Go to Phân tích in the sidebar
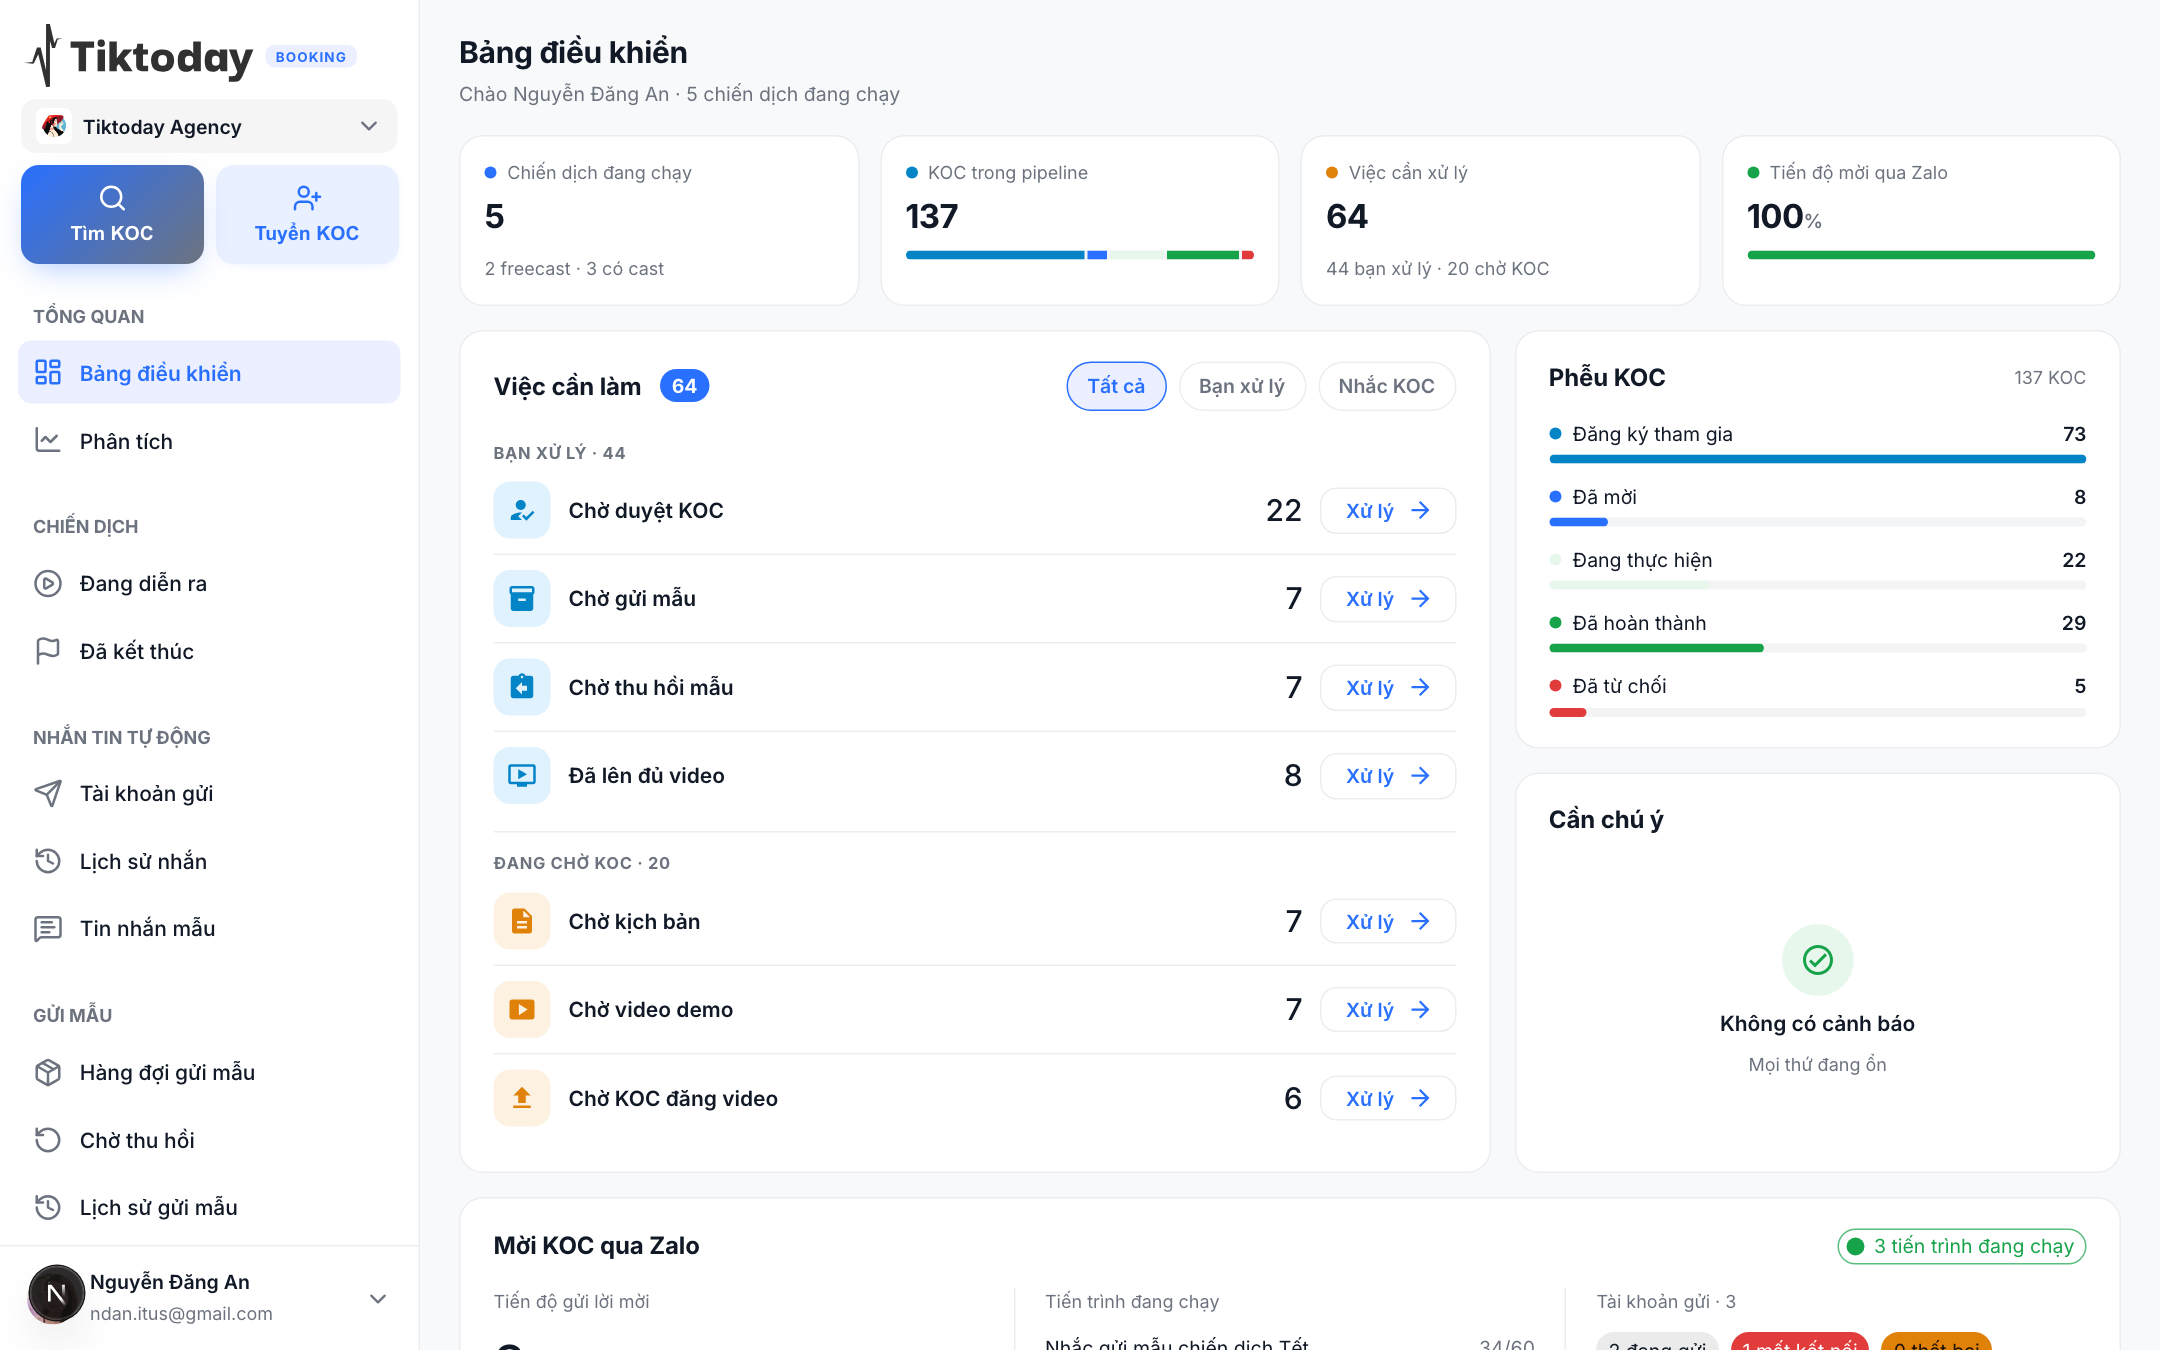 point(209,441)
